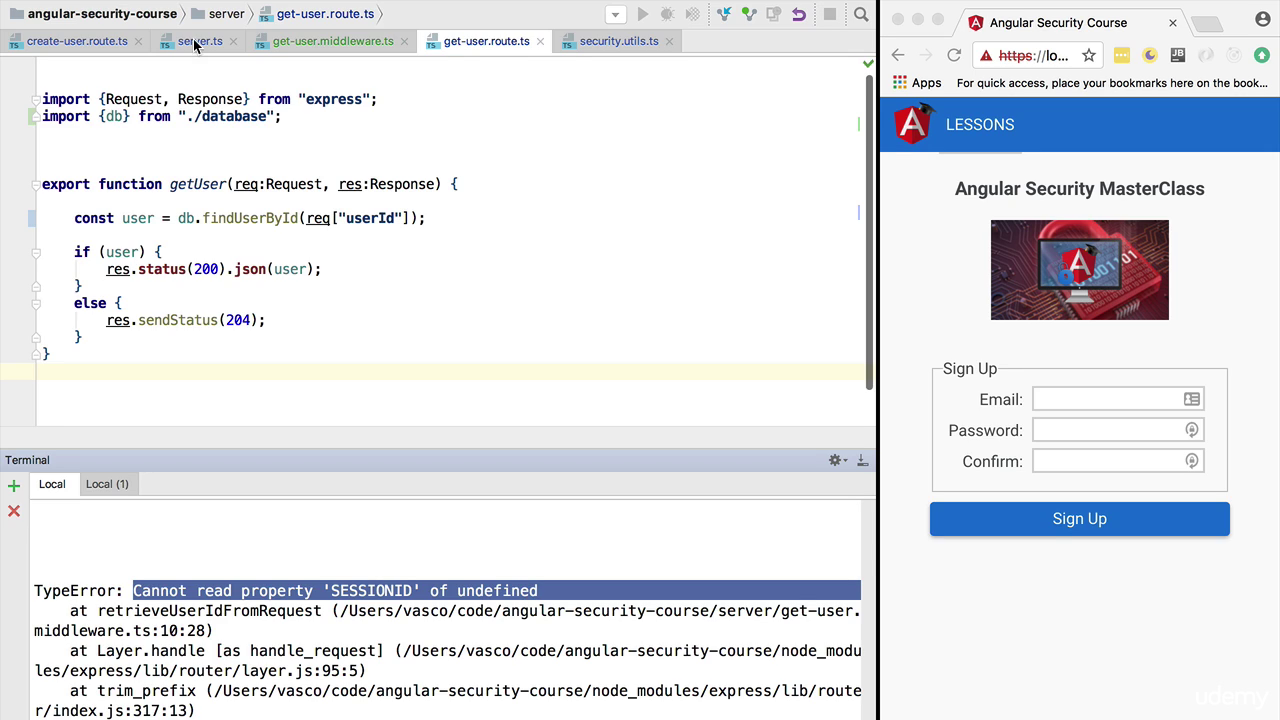Close the Angular Security Course browser tab
This screenshot has width=1280, height=720.
coord(1173,22)
